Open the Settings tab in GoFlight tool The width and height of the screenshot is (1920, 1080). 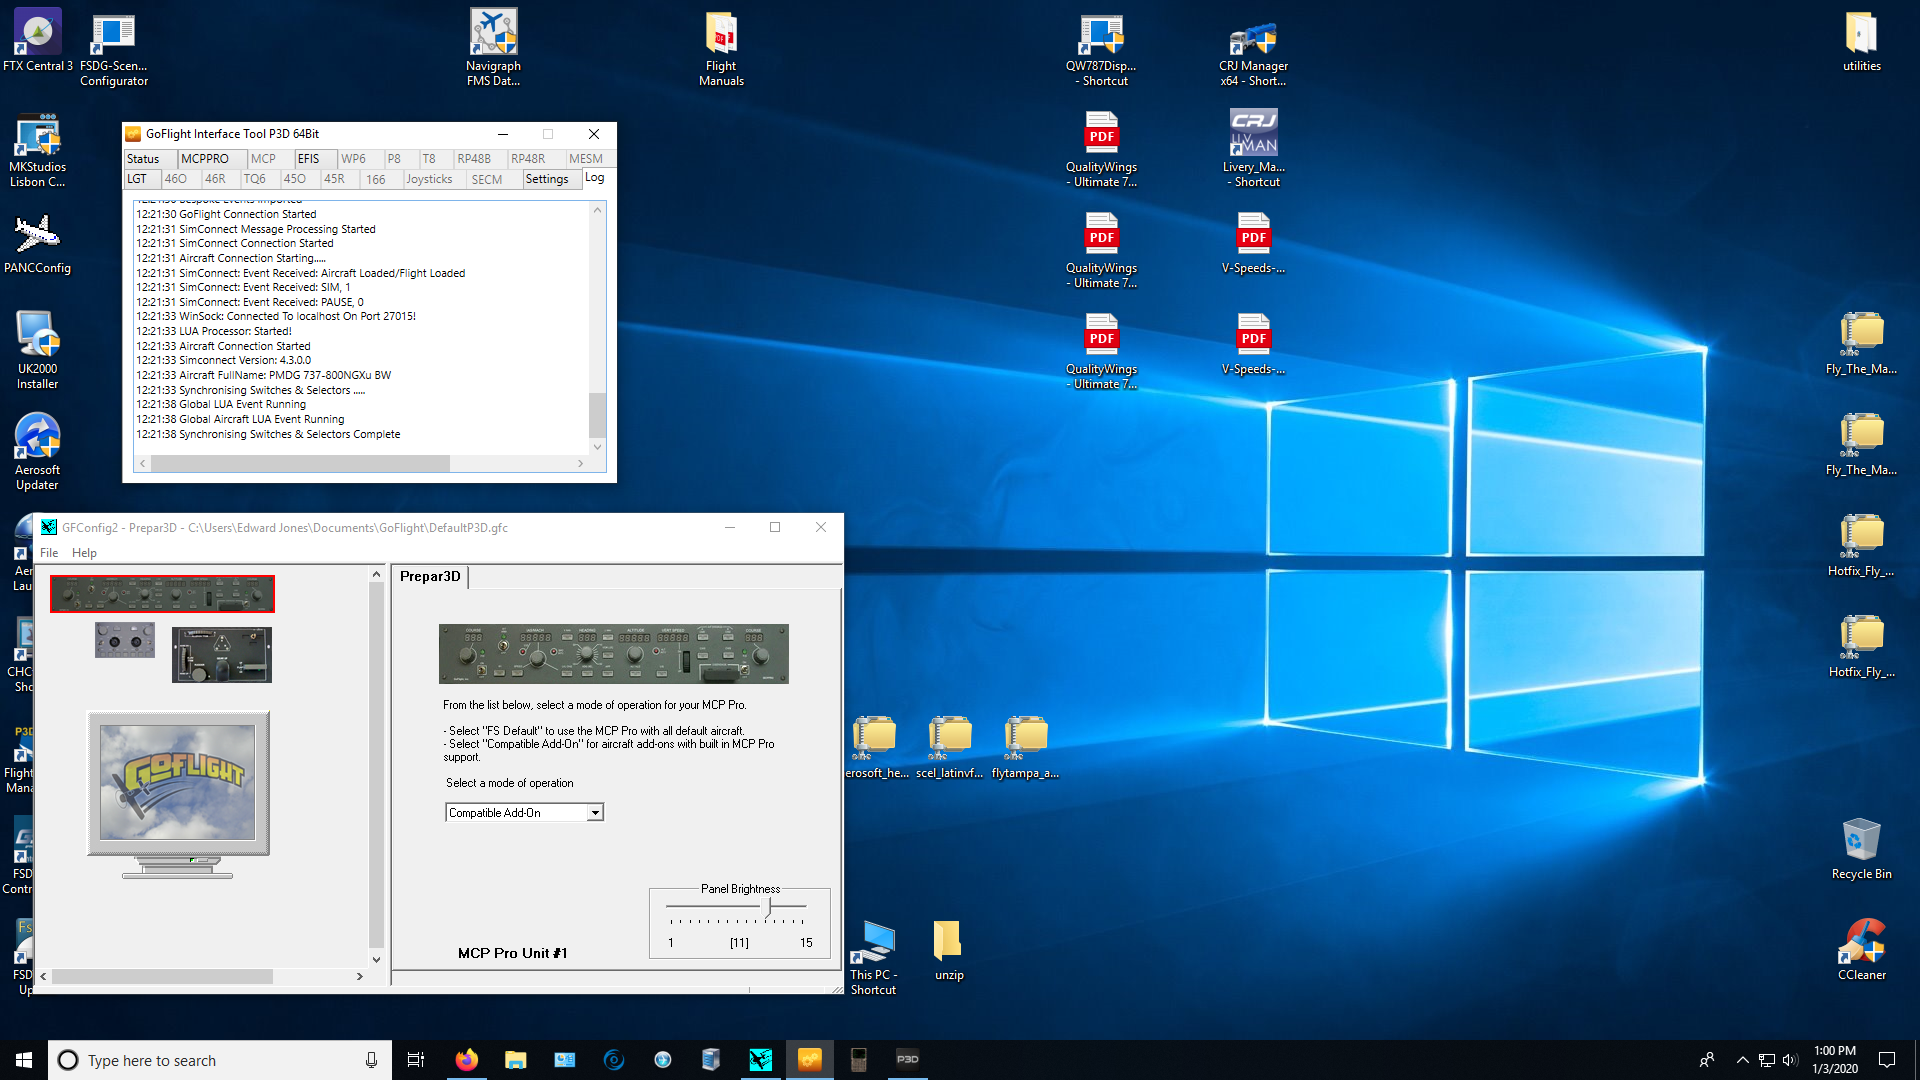[547, 179]
